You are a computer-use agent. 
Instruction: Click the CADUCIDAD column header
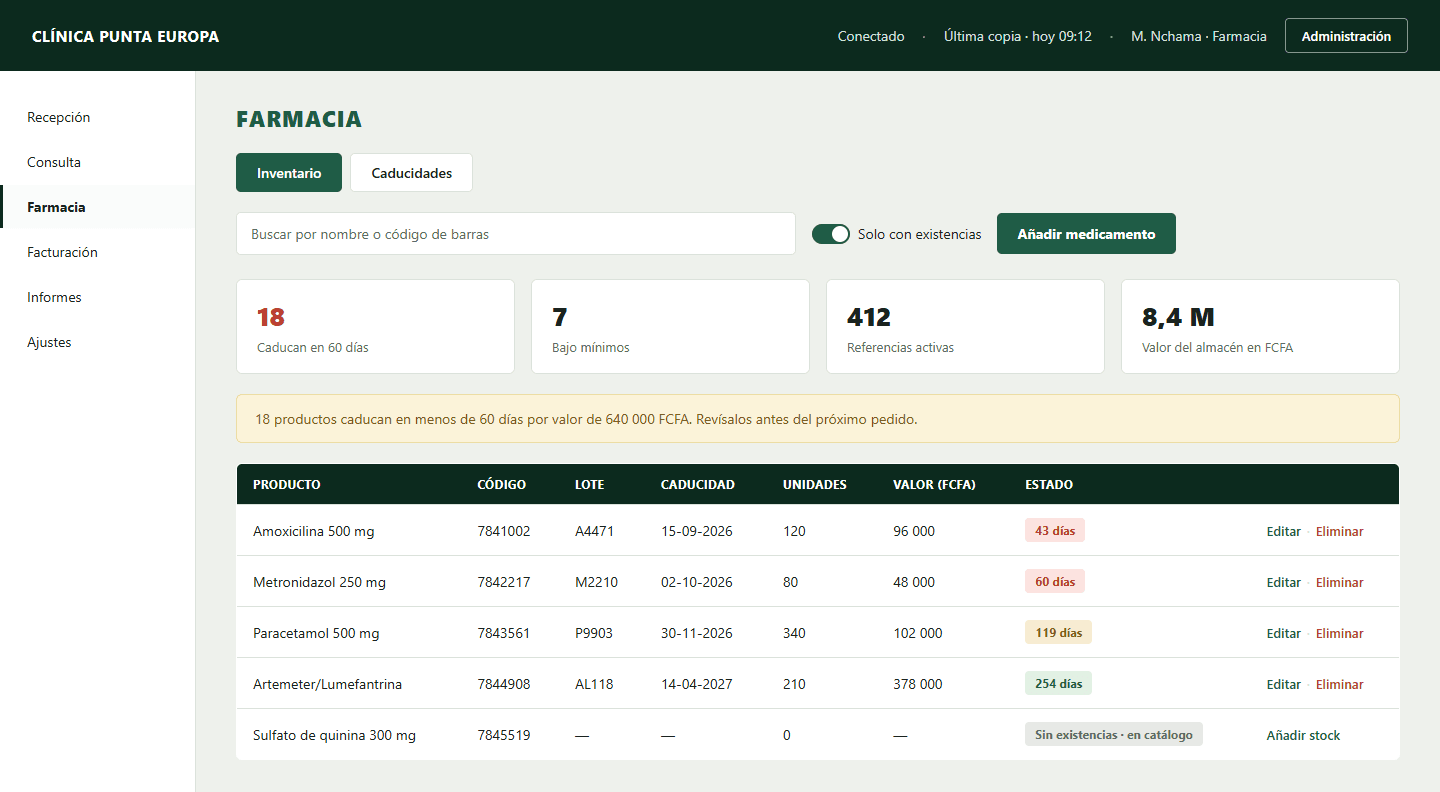click(697, 484)
